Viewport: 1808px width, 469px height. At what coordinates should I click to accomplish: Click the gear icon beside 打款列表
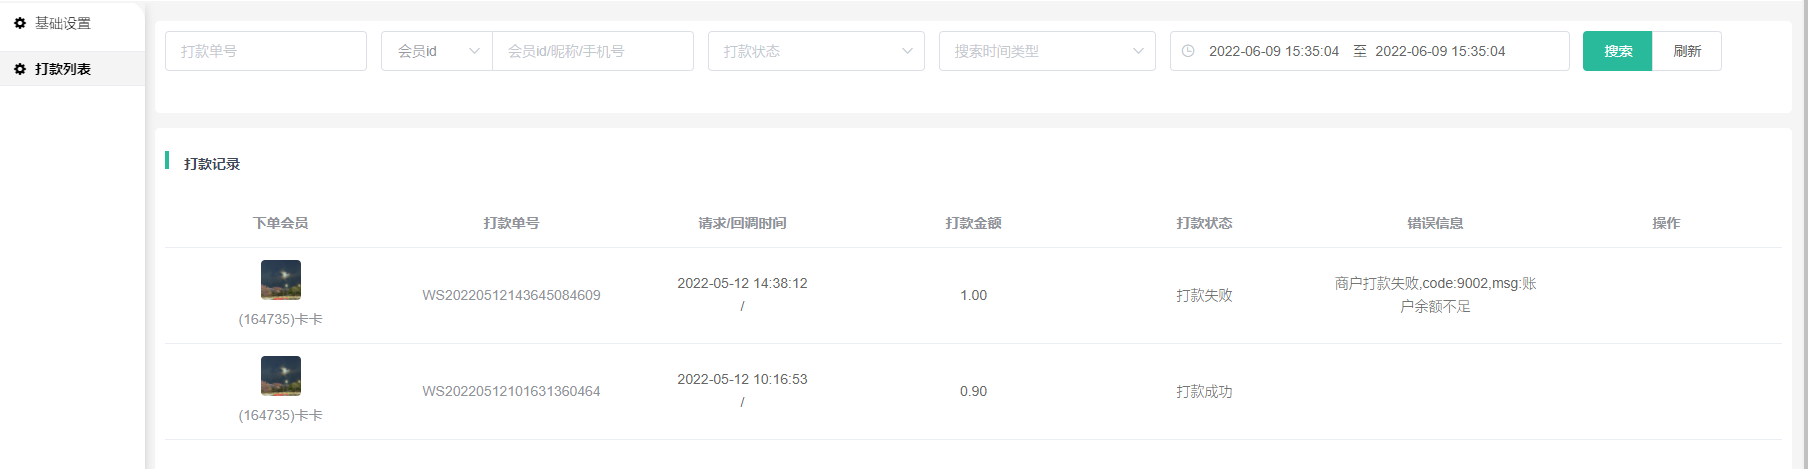click(x=20, y=69)
